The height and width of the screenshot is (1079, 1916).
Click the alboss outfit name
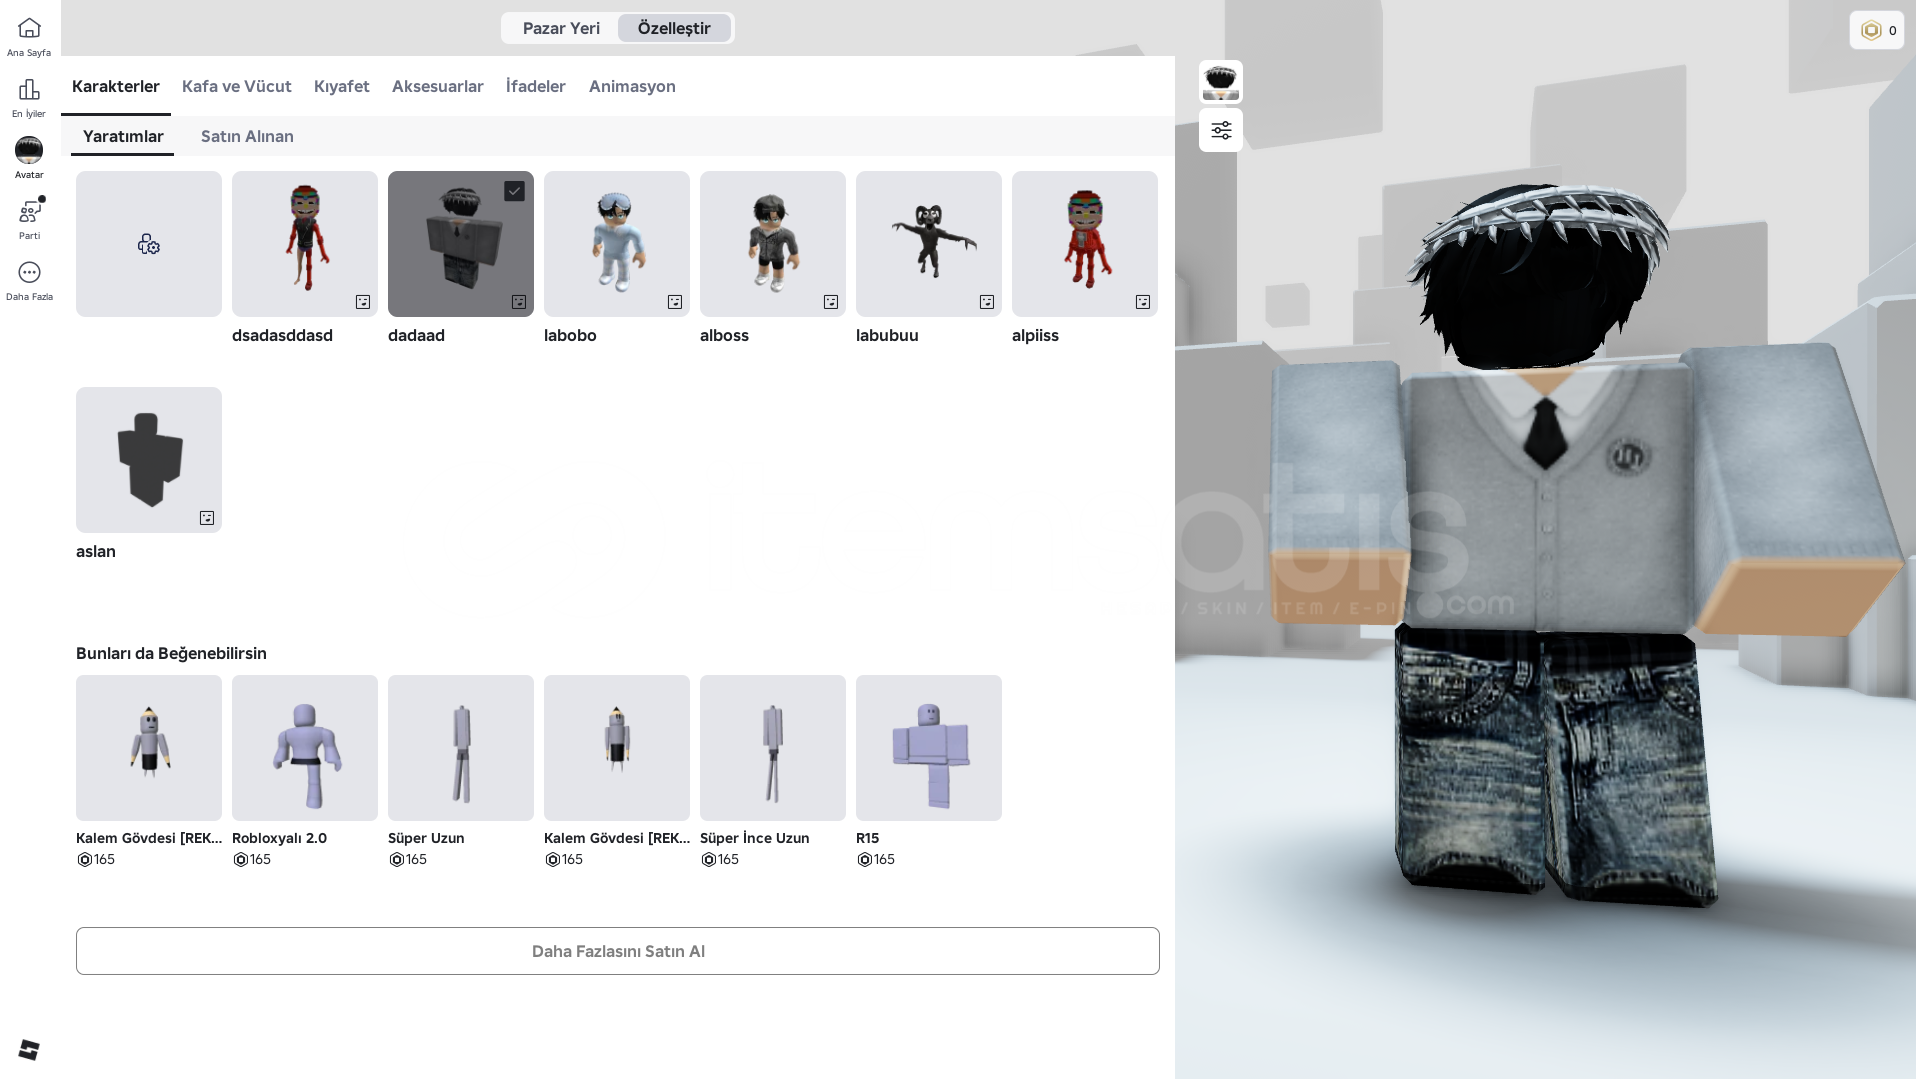point(724,335)
